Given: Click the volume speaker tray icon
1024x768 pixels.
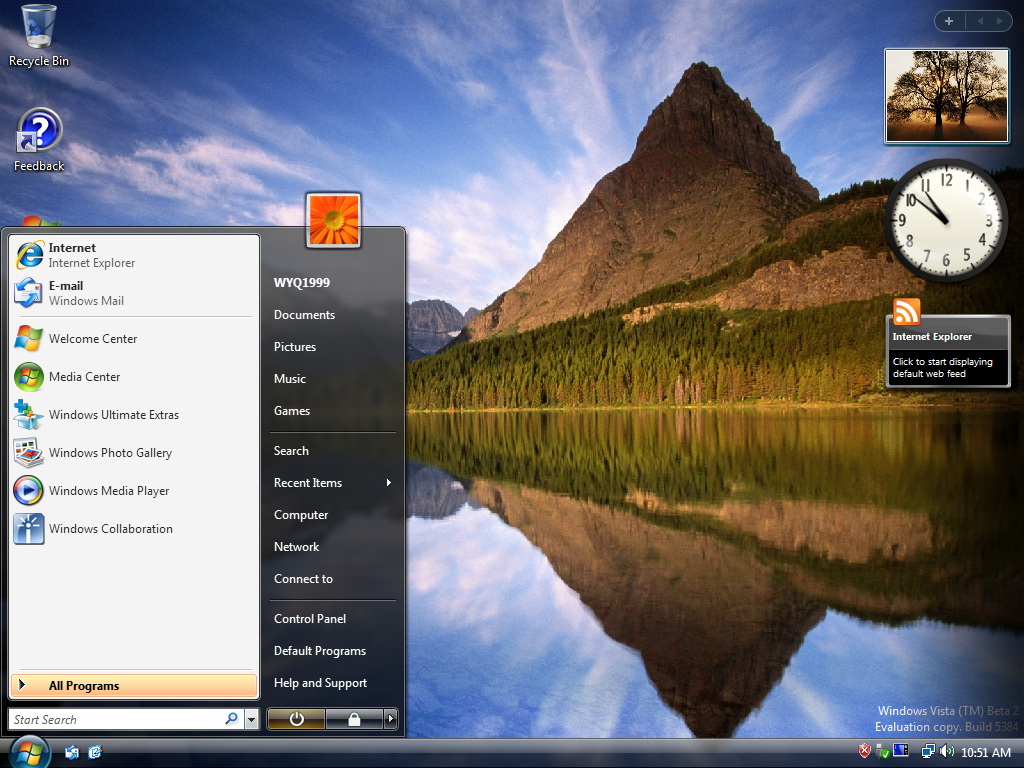Looking at the screenshot, I should click(x=947, y=752).
